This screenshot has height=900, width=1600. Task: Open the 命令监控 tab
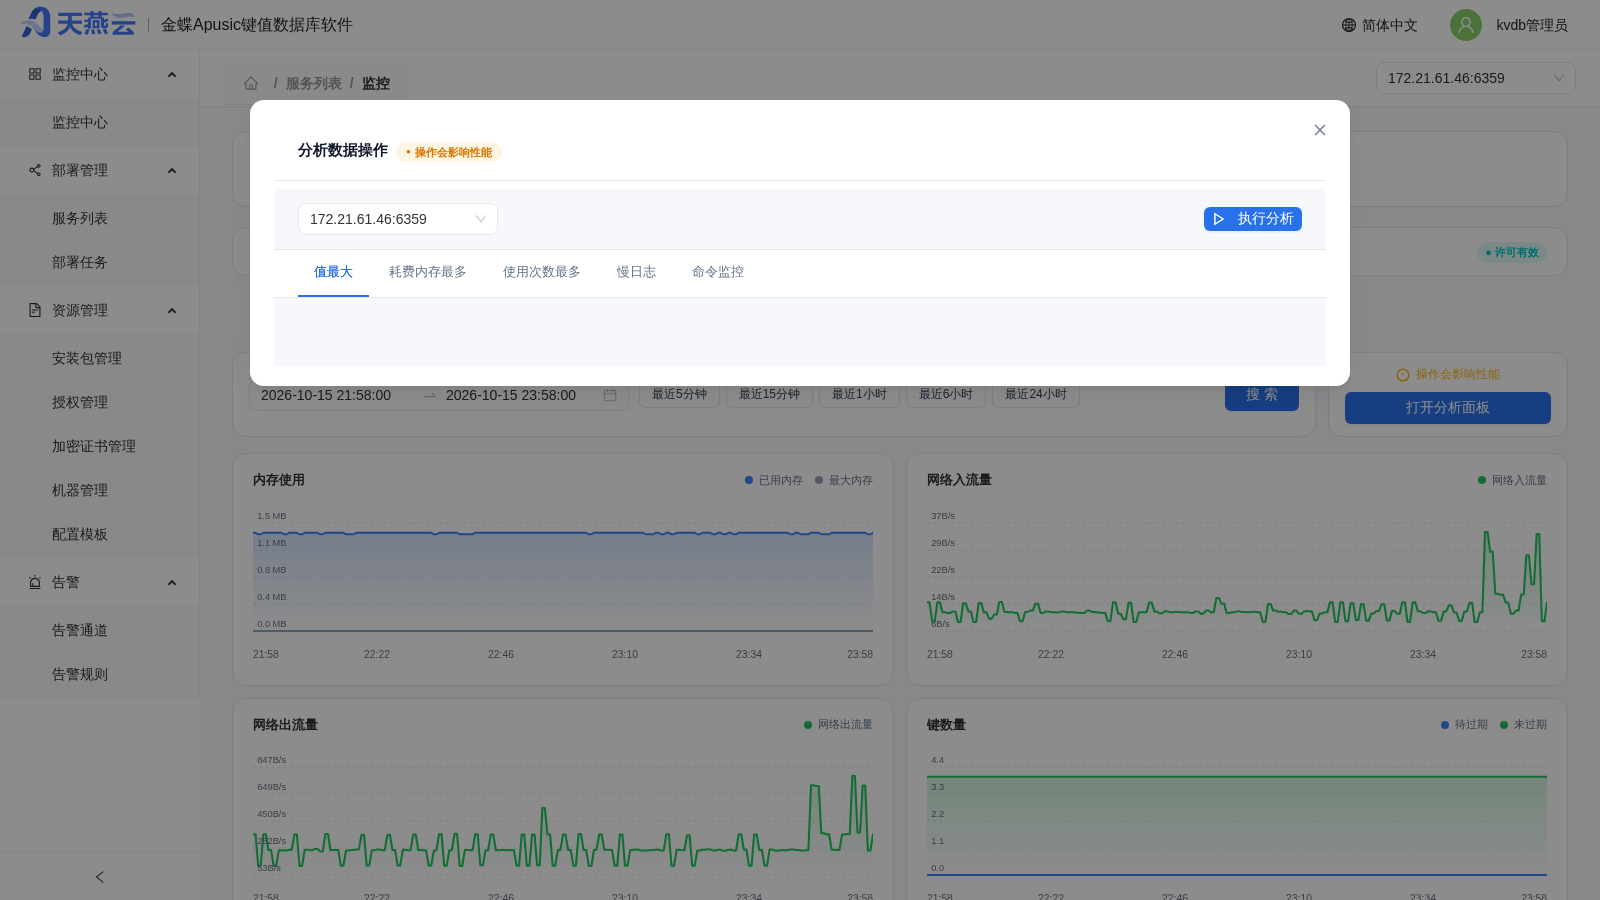tap(718, 272)
